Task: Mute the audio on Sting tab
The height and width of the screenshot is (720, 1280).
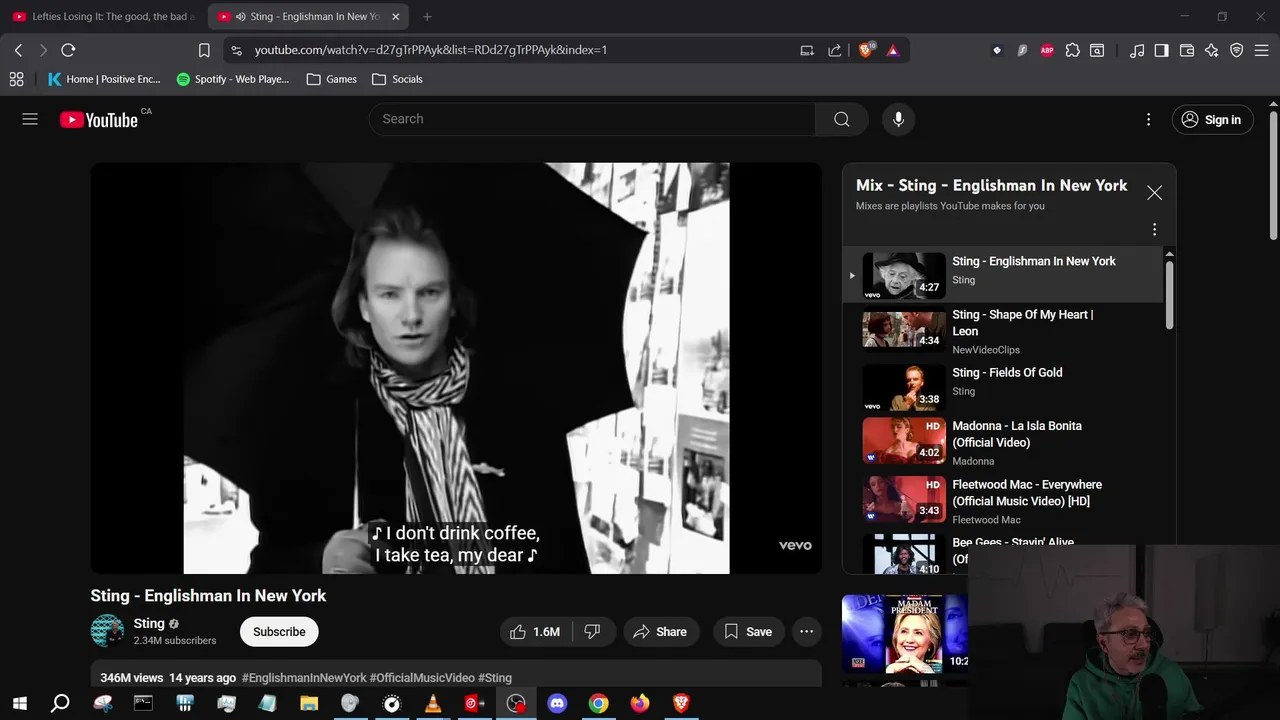Action: point(241,16)
